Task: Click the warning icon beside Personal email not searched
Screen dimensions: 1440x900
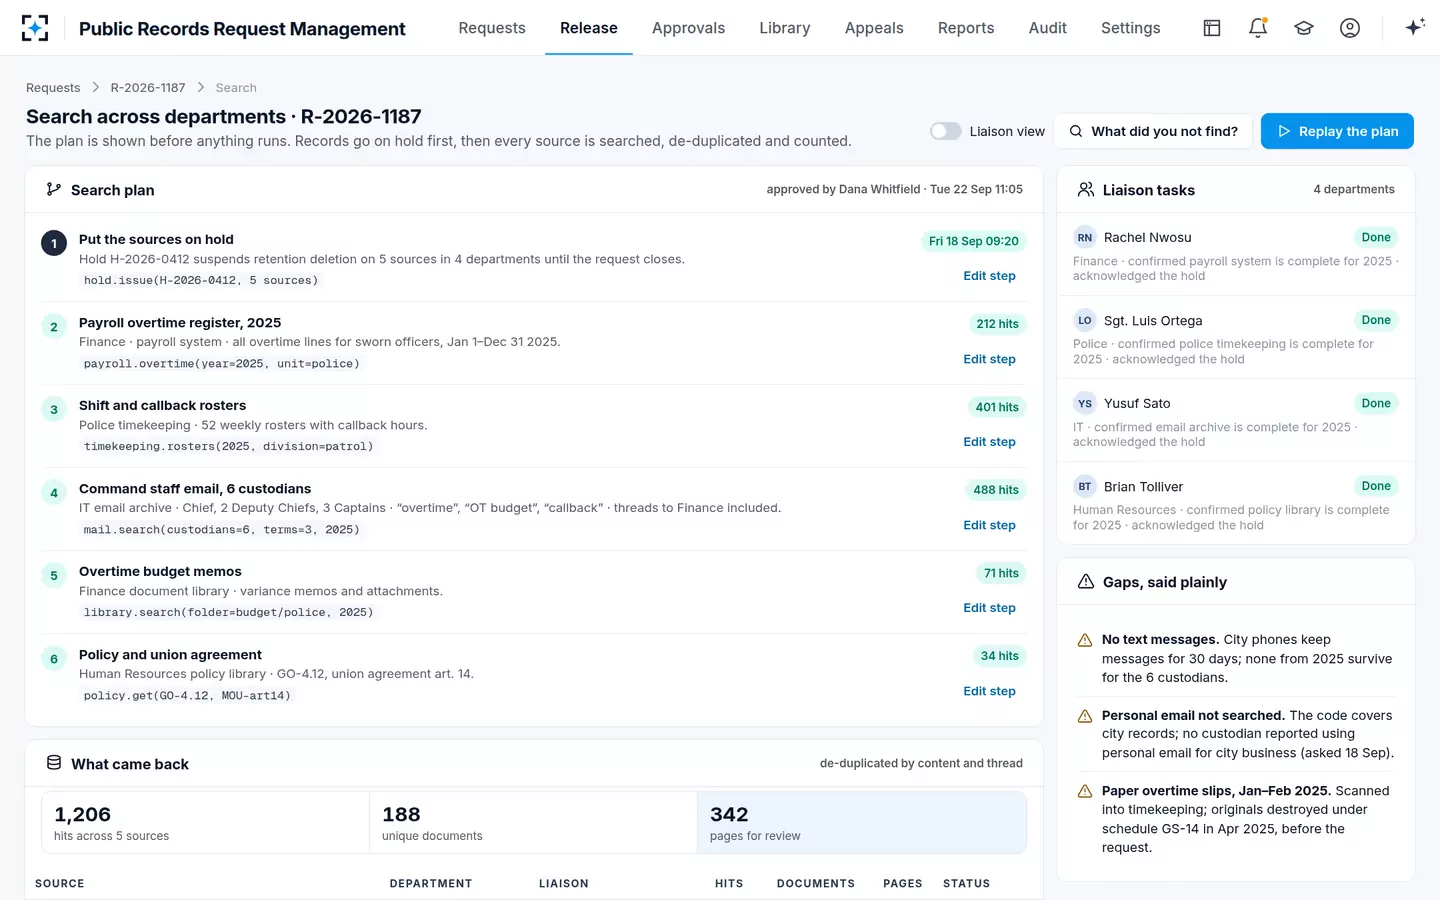Action: click(1084, 716)
